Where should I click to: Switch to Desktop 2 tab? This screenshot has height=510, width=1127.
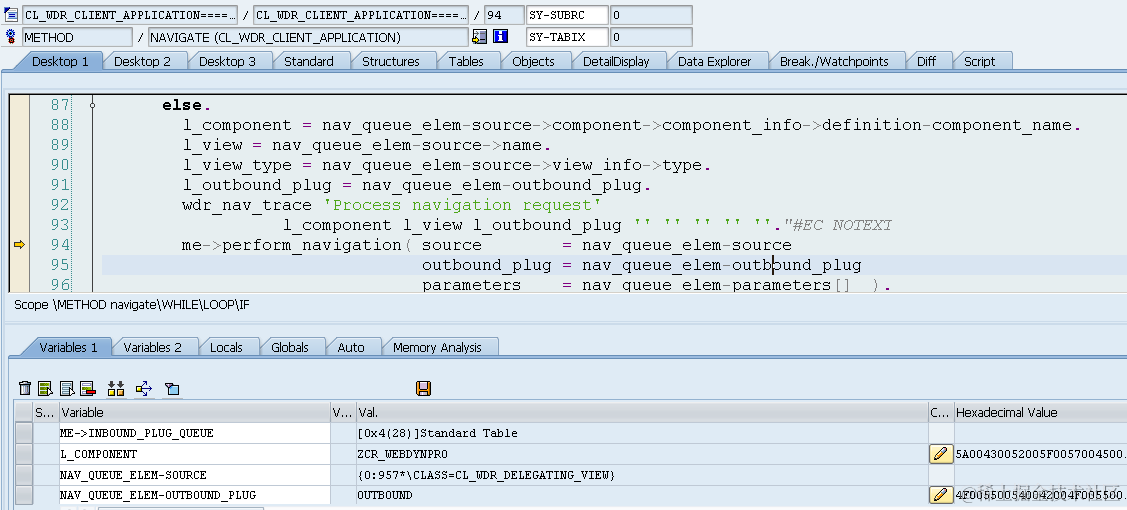pos(142,62)
